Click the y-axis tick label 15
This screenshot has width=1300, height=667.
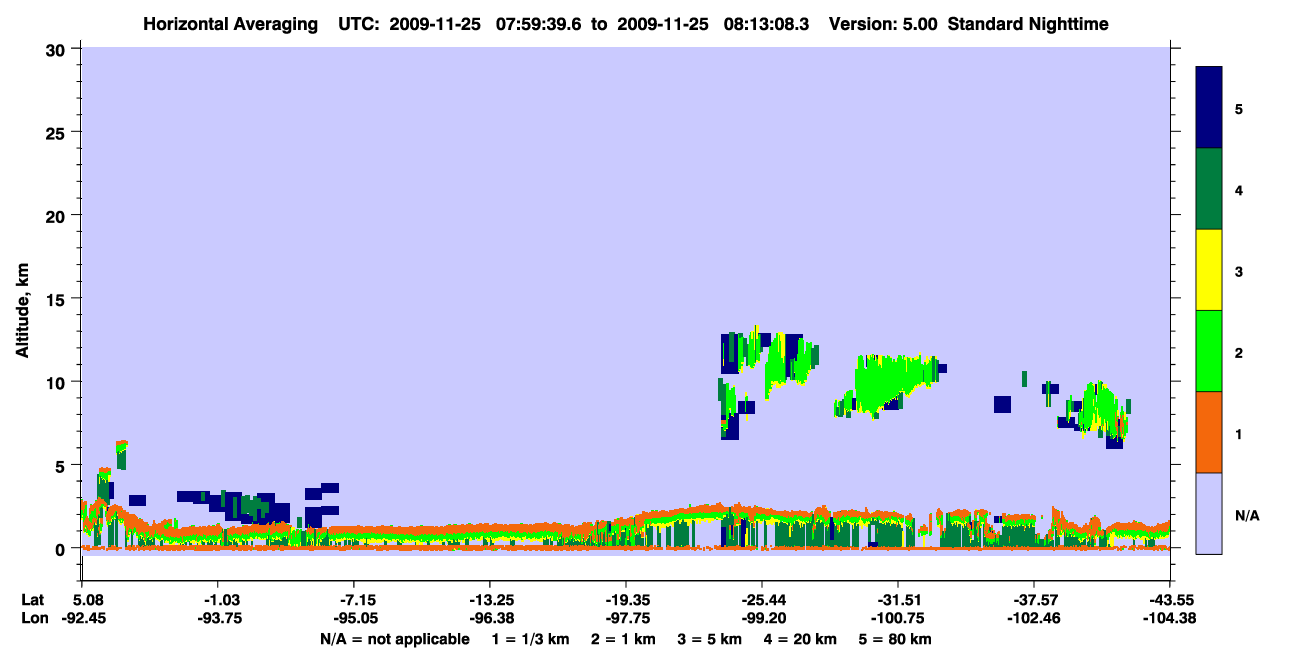point(58,299)
